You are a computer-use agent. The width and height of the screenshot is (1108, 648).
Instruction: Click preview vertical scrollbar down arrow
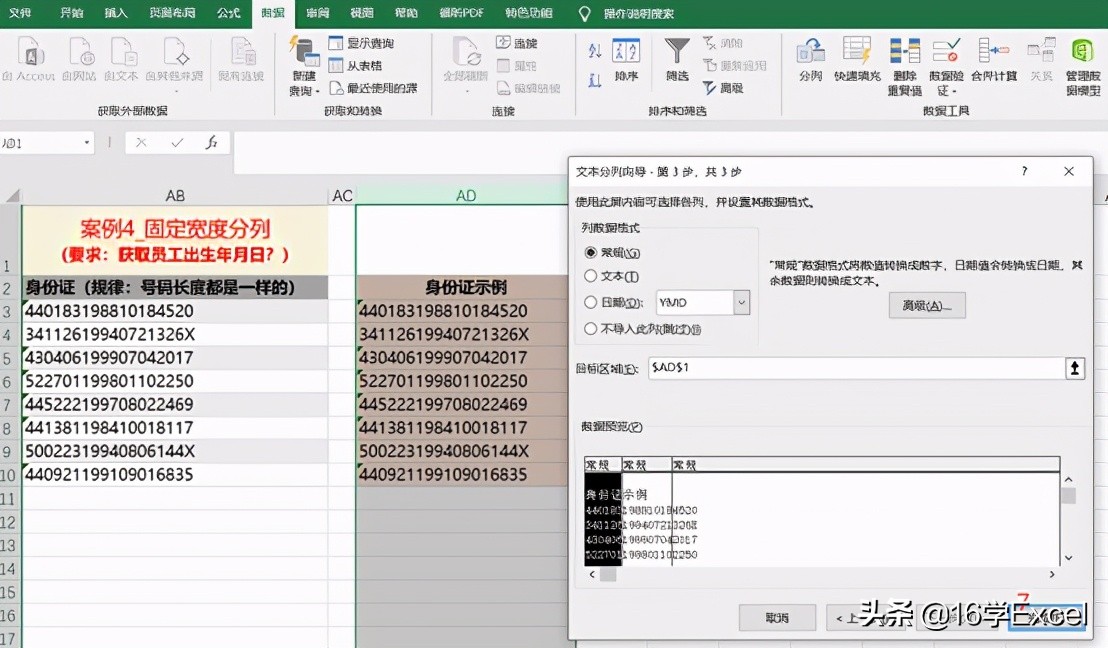click(1068, 558)
